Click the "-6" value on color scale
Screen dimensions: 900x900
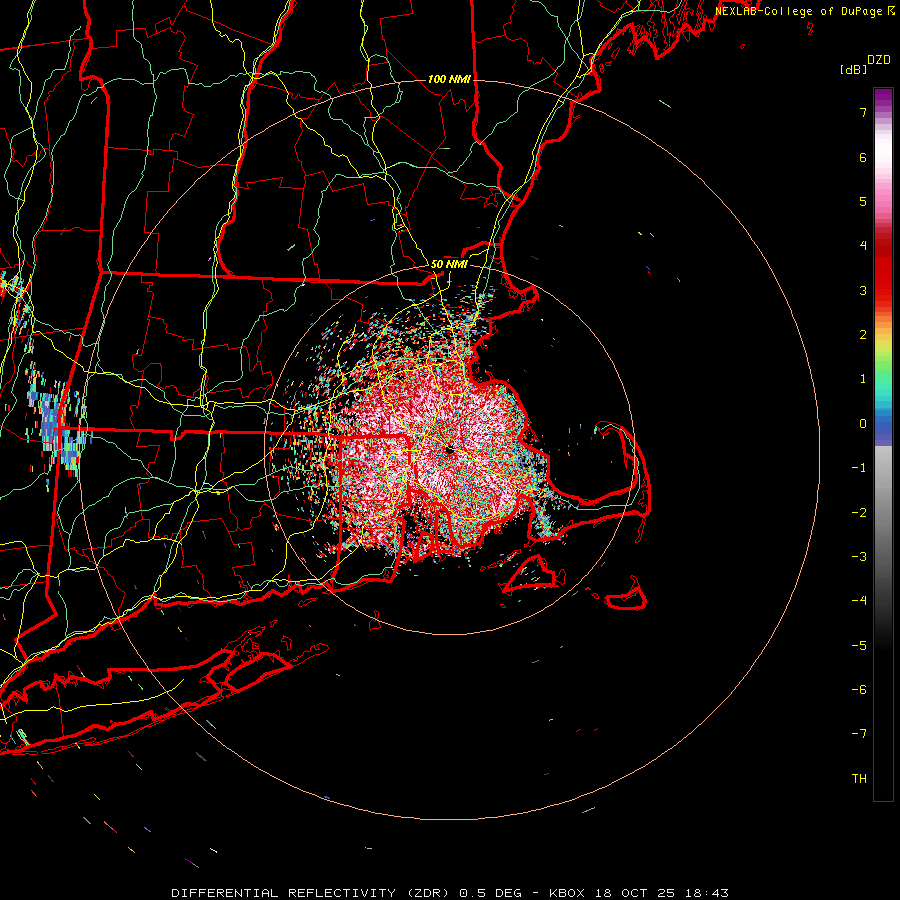[x=859, y=690]
